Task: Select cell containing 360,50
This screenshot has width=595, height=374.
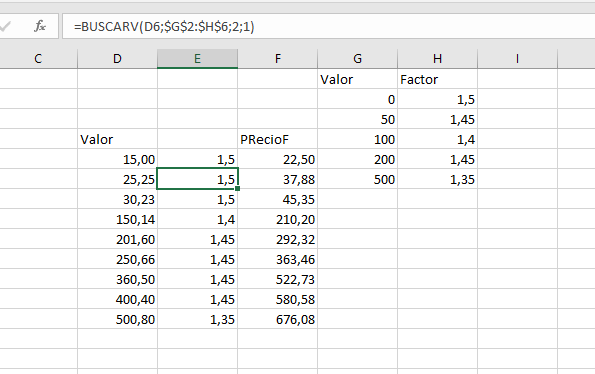Action: point(117,280)
